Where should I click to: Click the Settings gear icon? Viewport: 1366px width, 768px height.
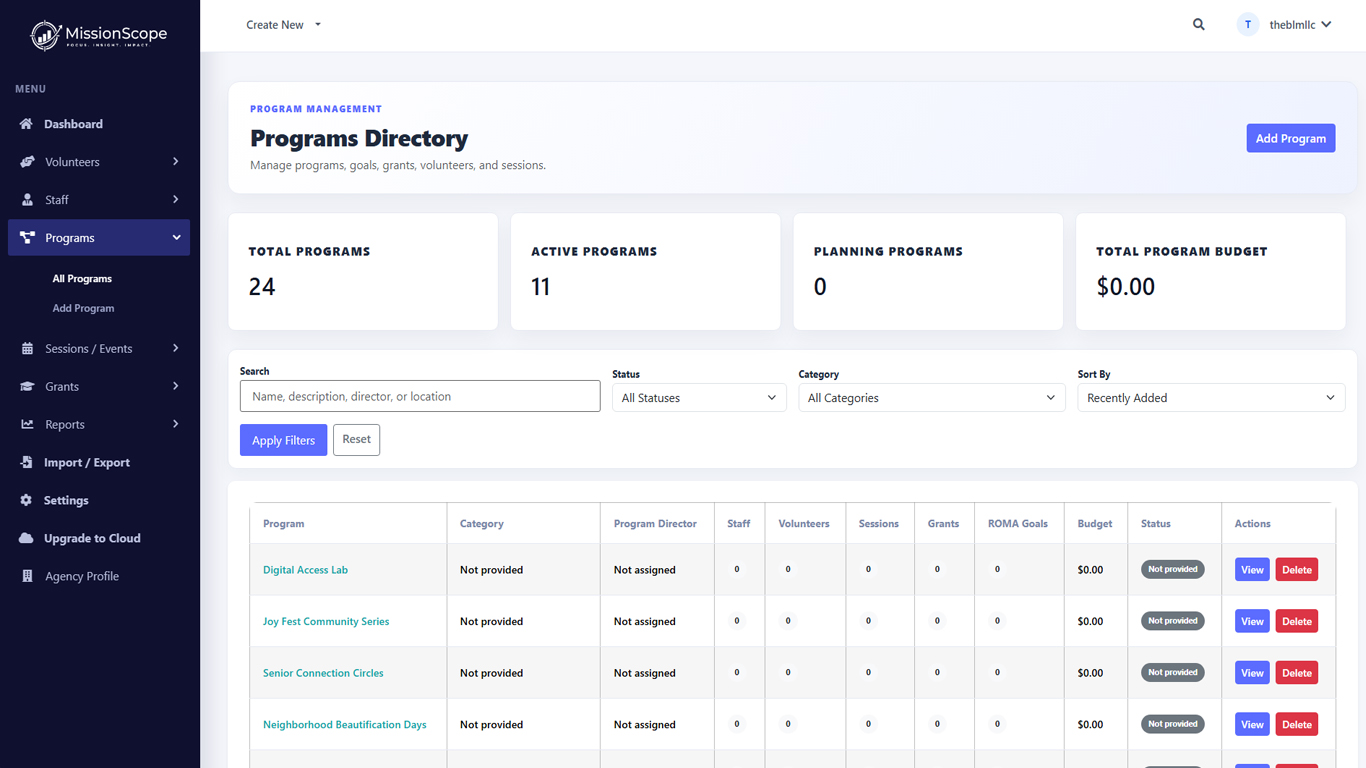point(26,500)
